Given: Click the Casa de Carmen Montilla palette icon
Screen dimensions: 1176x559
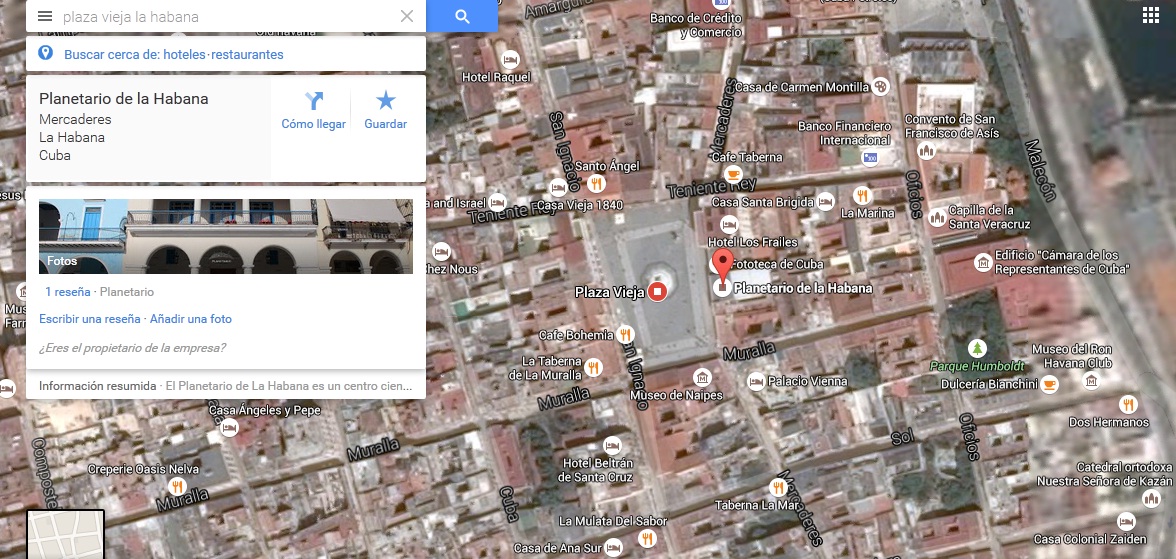Looking at the screenshot, I should 880,86.
